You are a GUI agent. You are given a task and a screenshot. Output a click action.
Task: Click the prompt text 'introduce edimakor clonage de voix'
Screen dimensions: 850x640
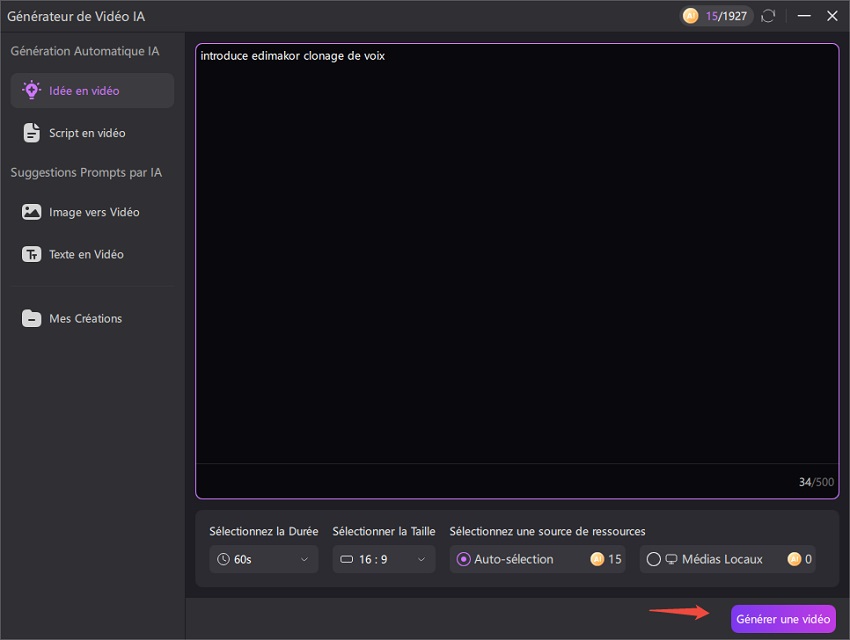(x=293, y=56)
